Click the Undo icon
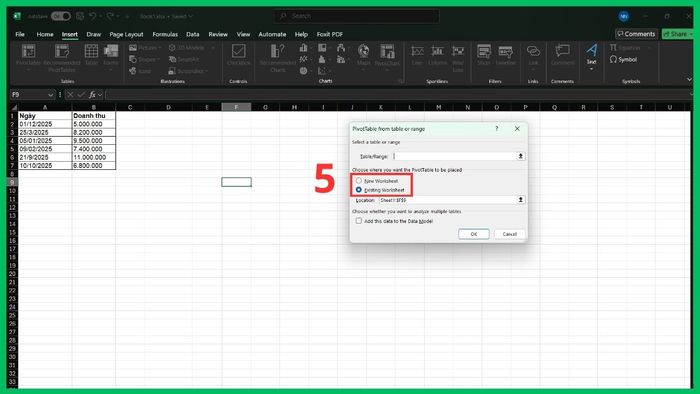The image size is (700, 394). 92,16
